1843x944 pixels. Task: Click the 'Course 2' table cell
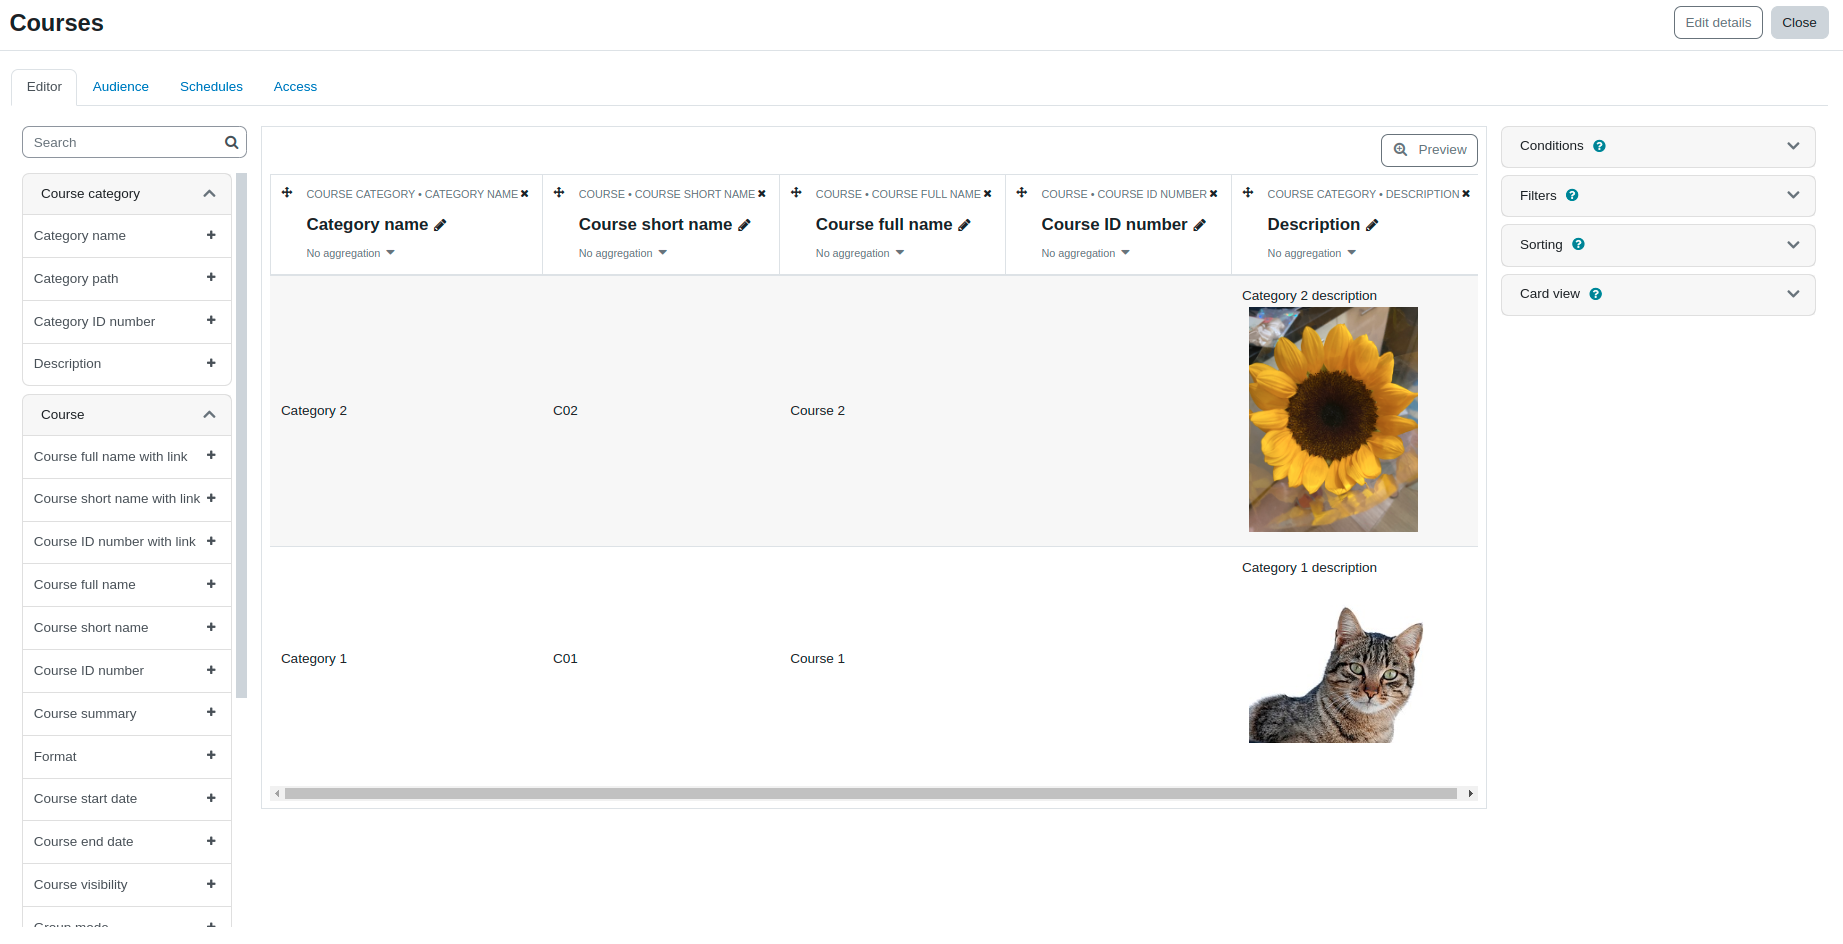[817, 411]
